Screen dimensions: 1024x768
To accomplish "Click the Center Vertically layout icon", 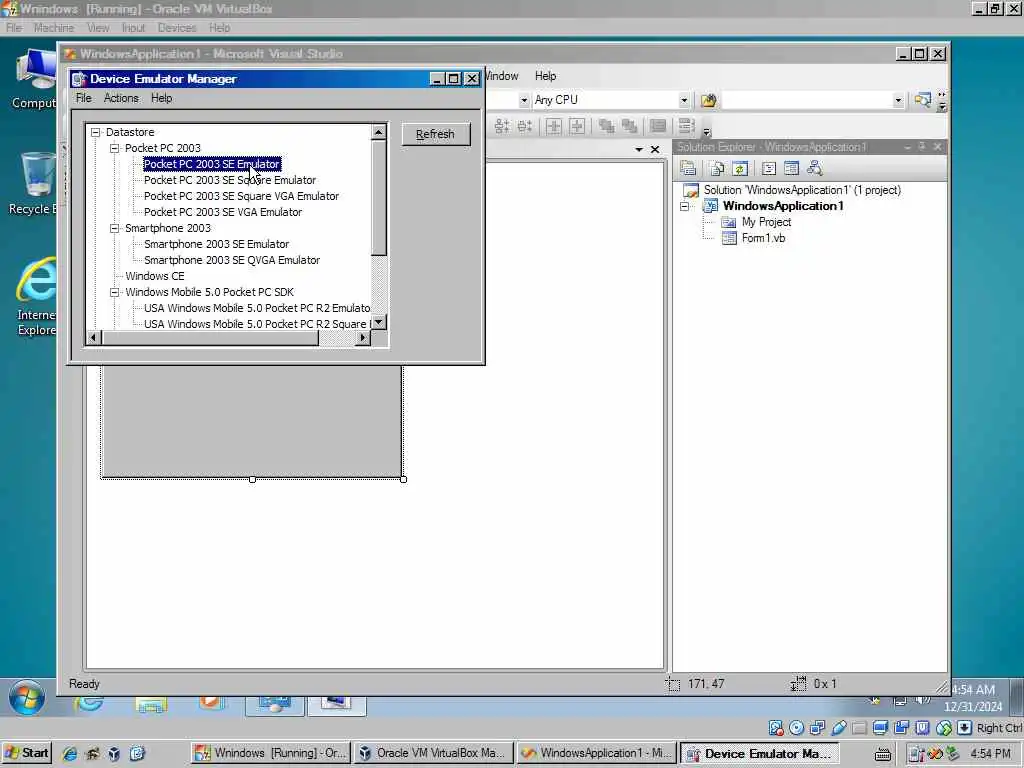I will tap(577, 126).
